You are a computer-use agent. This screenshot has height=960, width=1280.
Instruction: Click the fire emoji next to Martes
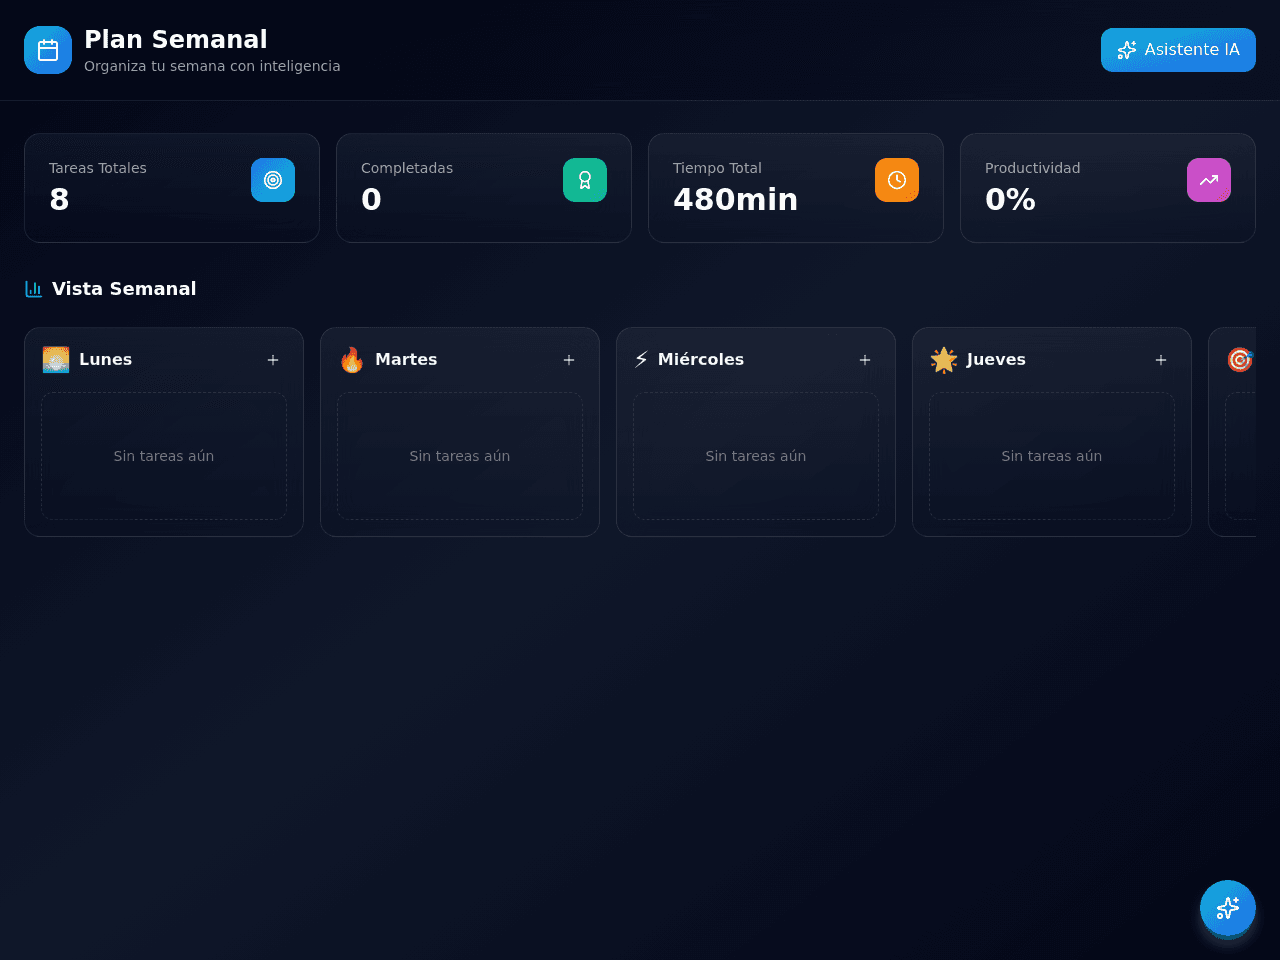(x=352, y=360)
